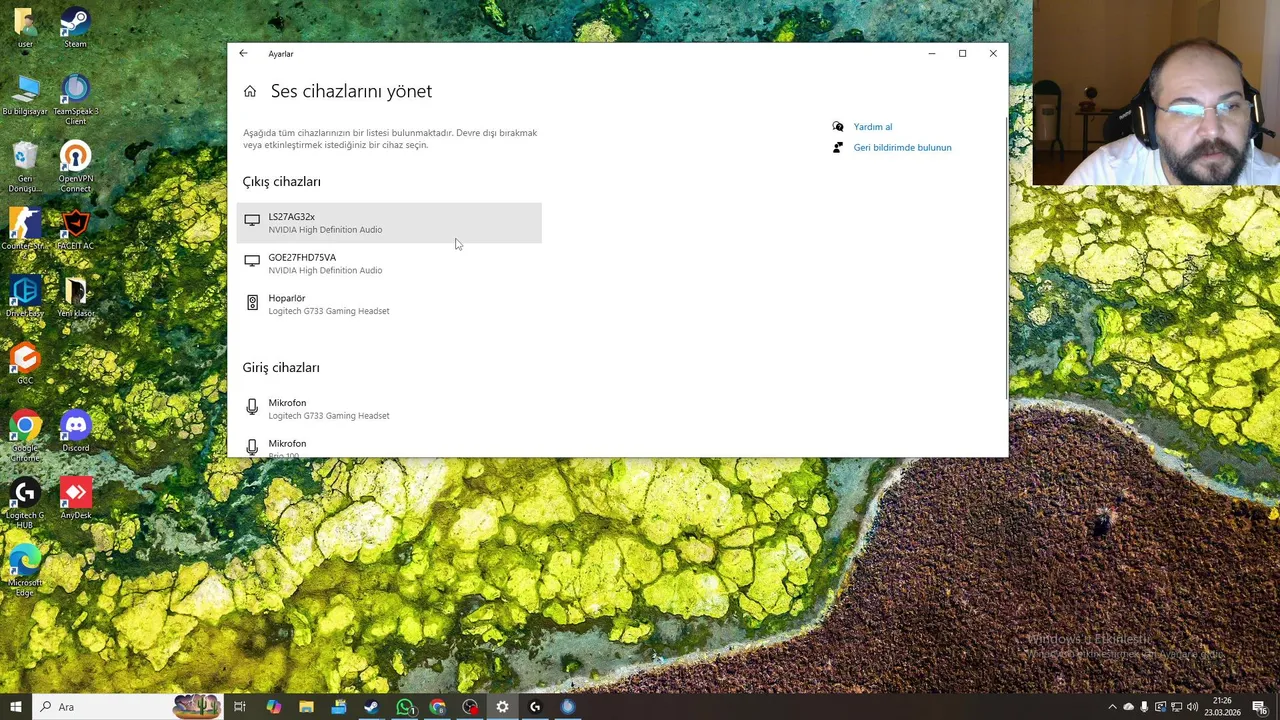This screenshot has height=720, width=1280.
Task: Select the GOE27FHD75VA output device
Action: coord(389,264)
